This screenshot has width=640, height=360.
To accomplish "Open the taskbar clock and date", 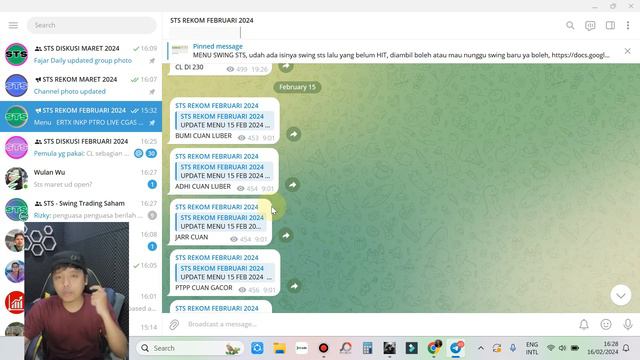I will (x=603, y=348).
